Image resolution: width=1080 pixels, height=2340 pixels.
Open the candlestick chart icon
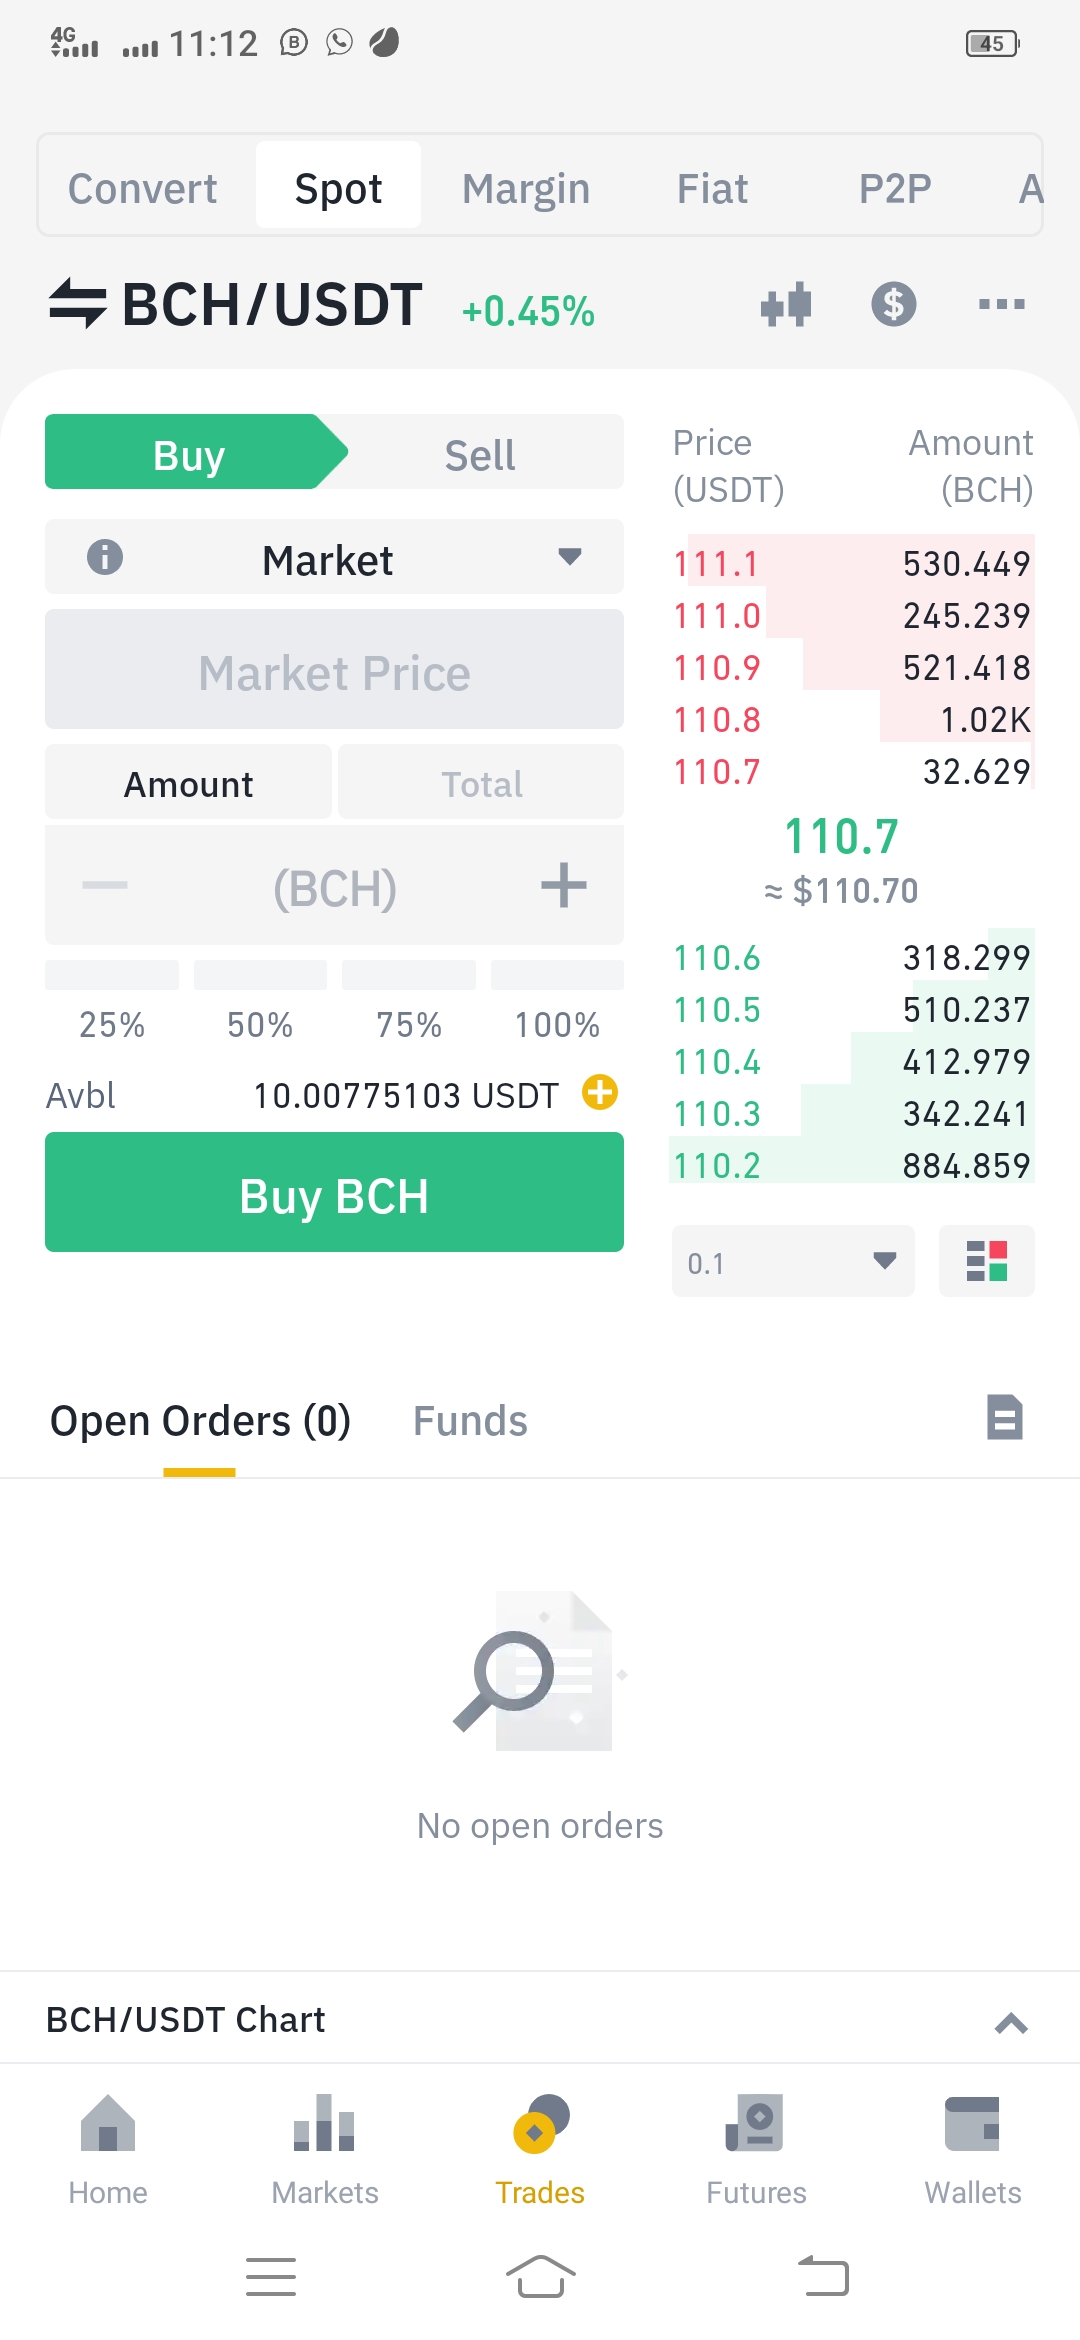(786, 304)
